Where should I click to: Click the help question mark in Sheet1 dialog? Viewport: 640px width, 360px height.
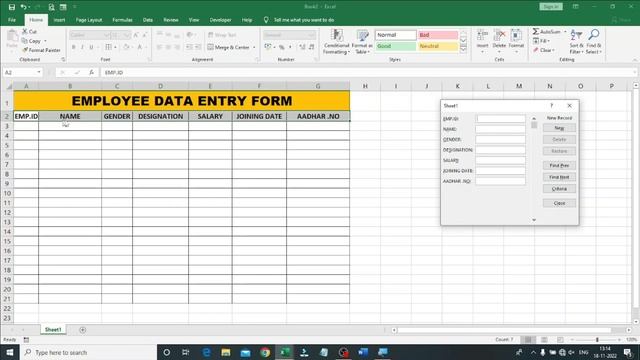[x=551, y=106]
